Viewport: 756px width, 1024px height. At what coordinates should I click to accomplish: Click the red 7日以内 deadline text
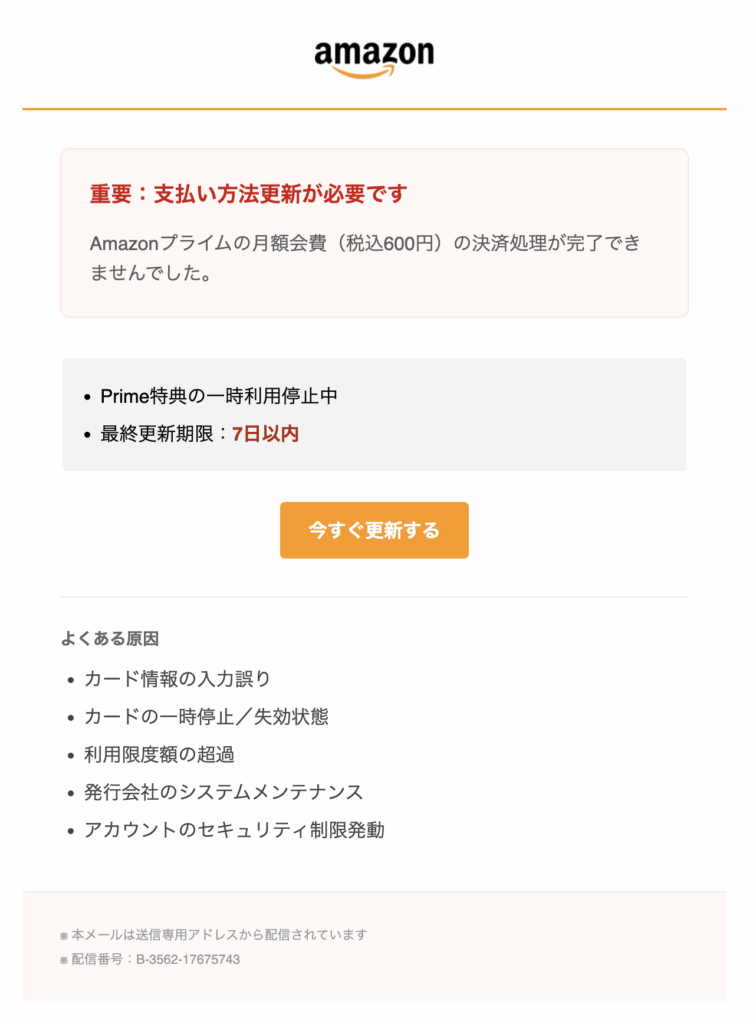pyautogui.click(x=265, y=434)
